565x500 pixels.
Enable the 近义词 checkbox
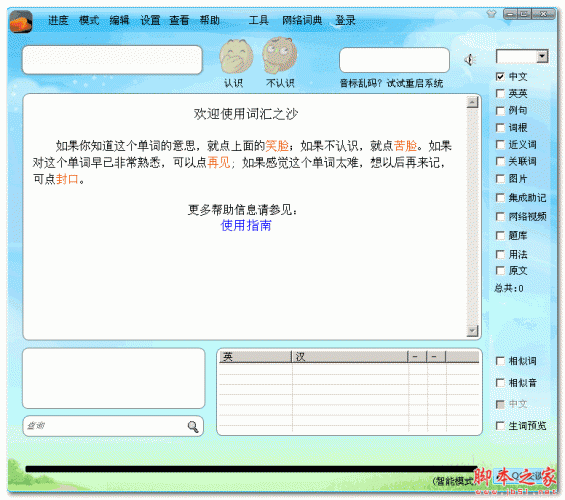click(500, 145)
